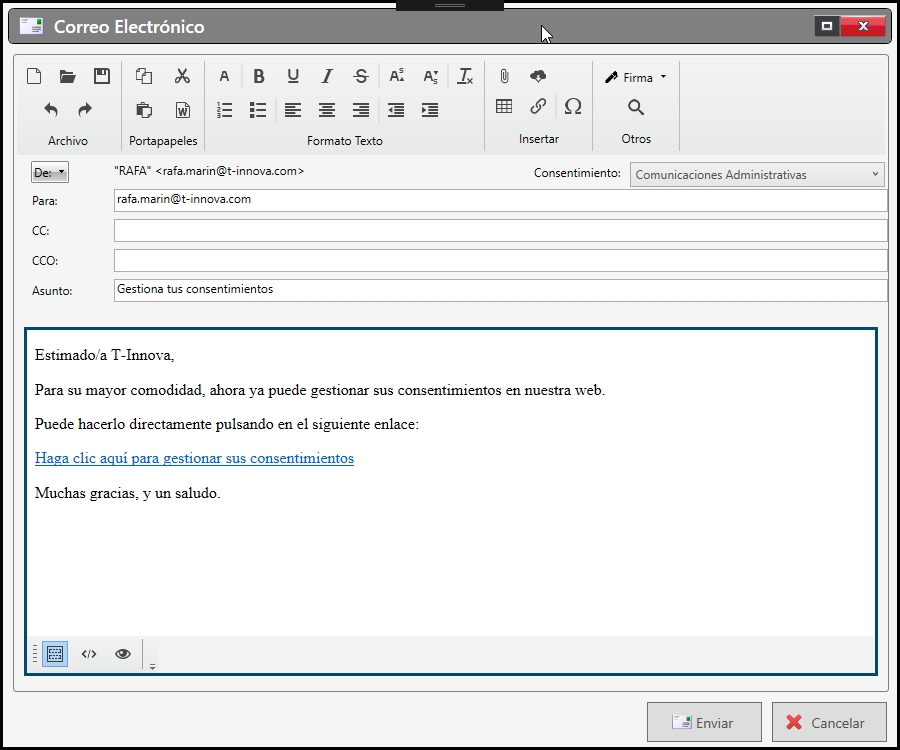Open the Consentimiento combo box
The height and width of the screenshot is (750, 900).
point(757,174)
